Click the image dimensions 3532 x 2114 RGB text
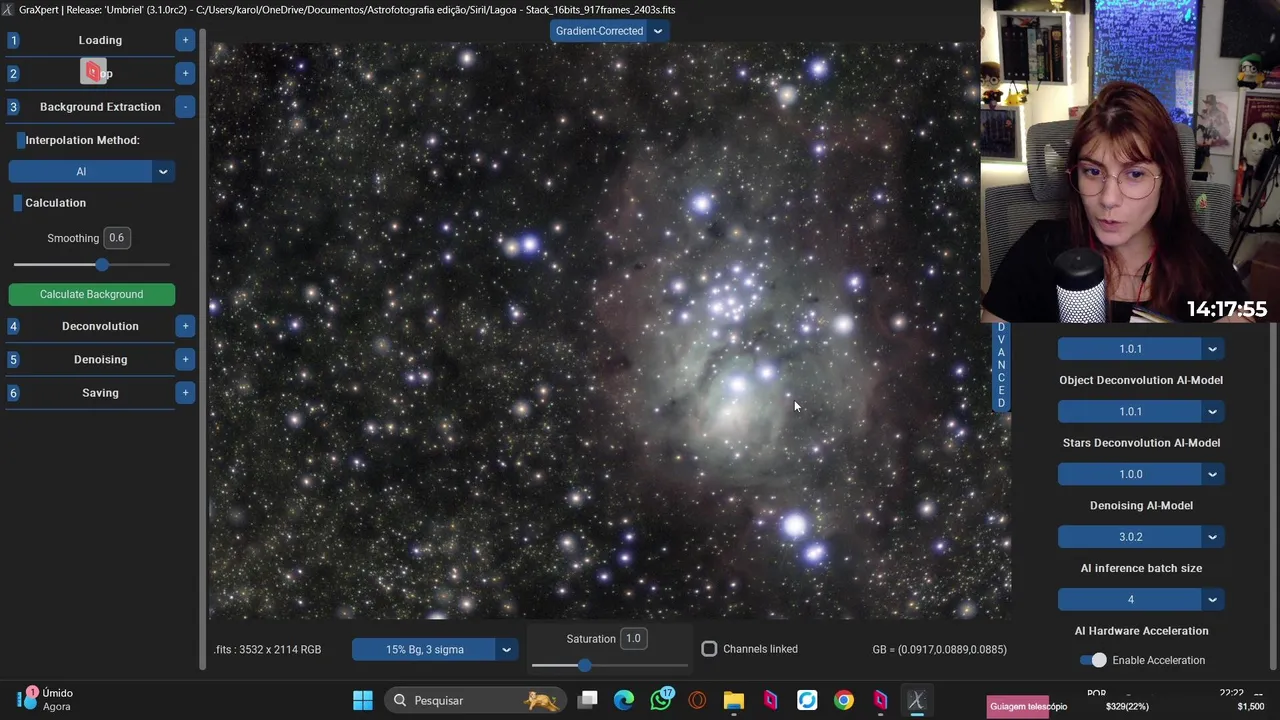 (x=267, y=650)
